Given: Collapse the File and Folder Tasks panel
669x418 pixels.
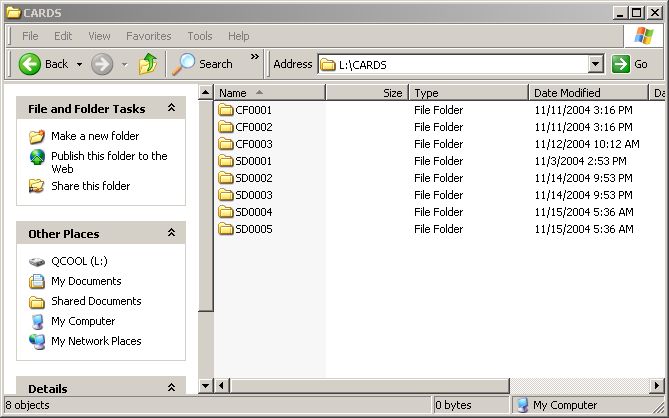Looking at the screenshot, I should pos(171,108).
